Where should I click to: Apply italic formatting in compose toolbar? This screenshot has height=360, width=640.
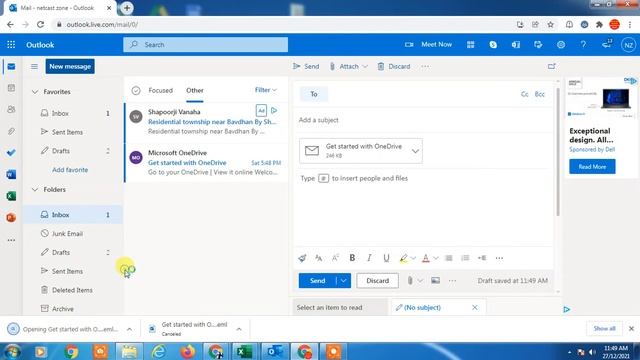pyautogui.click(x=369, y=258)
